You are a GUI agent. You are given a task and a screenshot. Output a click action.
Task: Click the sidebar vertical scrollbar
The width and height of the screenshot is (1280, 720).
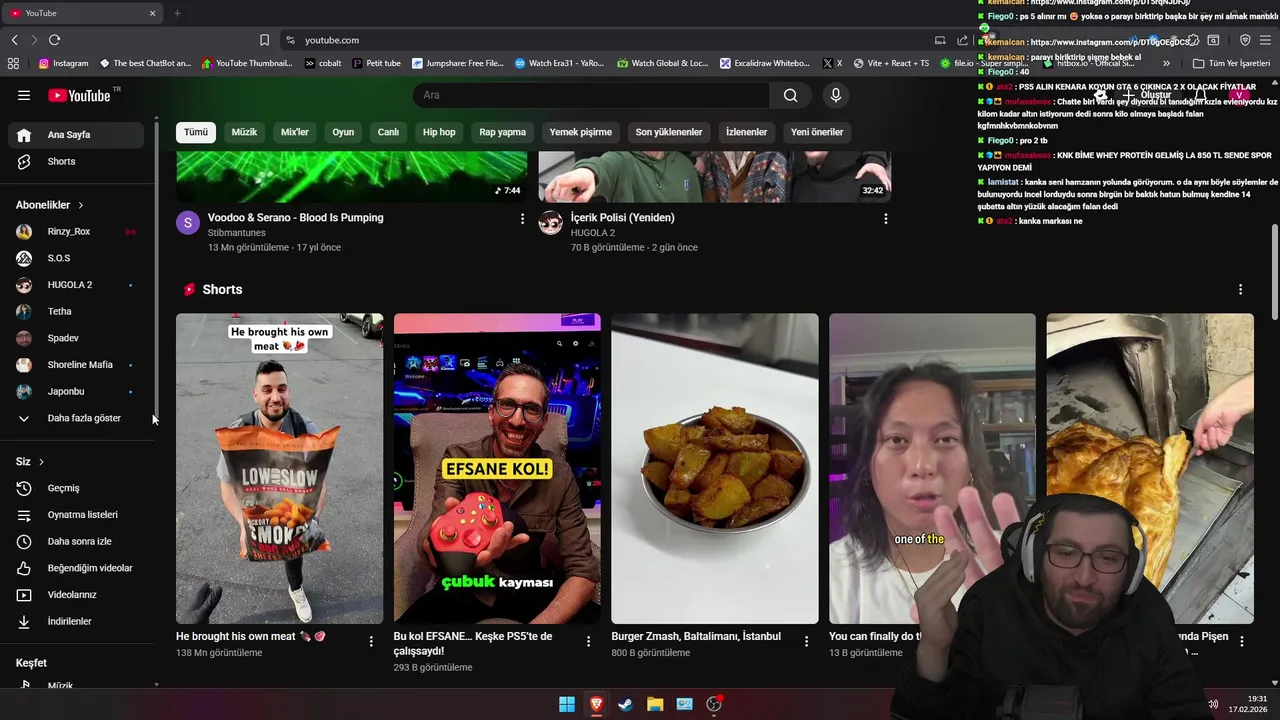[157, 270]
